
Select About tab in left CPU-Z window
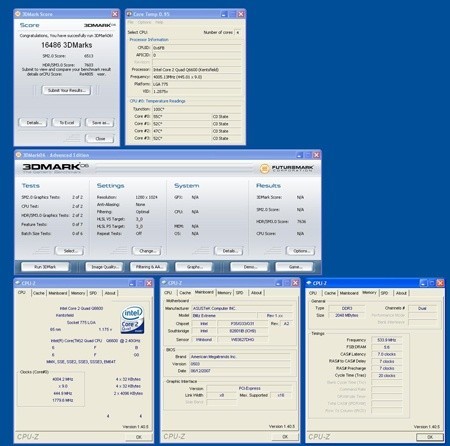pyautogui.click(x=110, y=293)
